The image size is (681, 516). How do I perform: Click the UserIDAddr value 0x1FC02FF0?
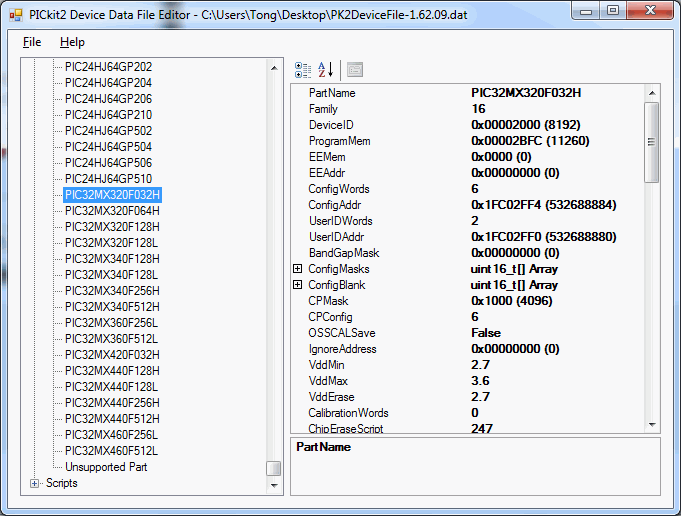click(x=544, y=237)
